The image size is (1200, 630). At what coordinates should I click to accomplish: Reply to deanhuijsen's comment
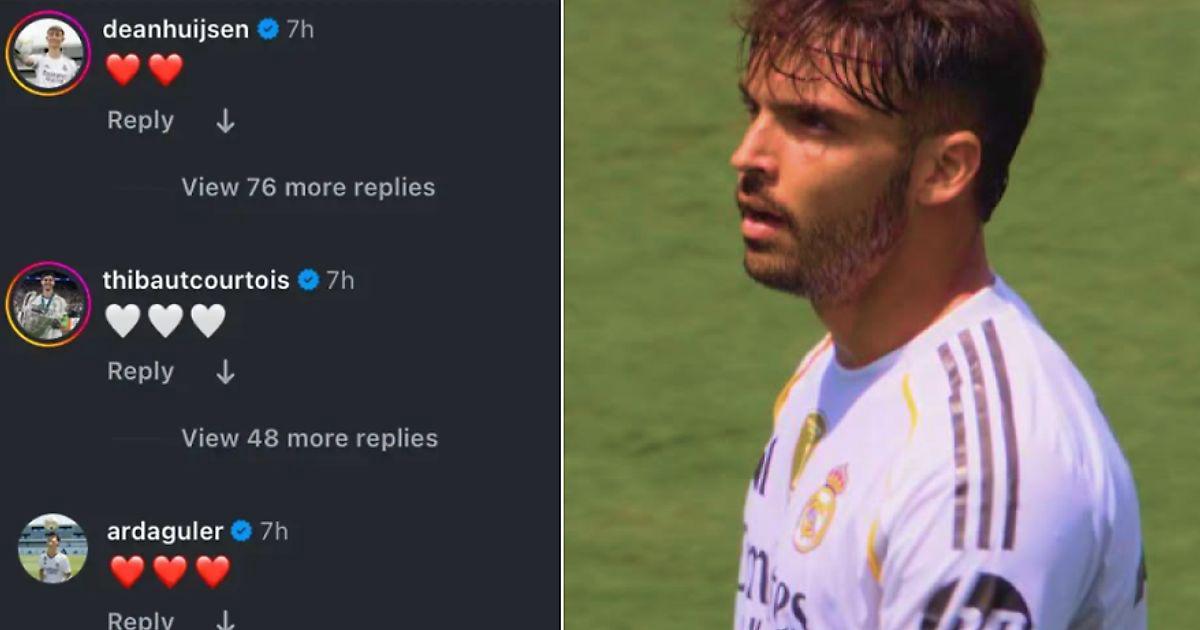pos(140,121)
